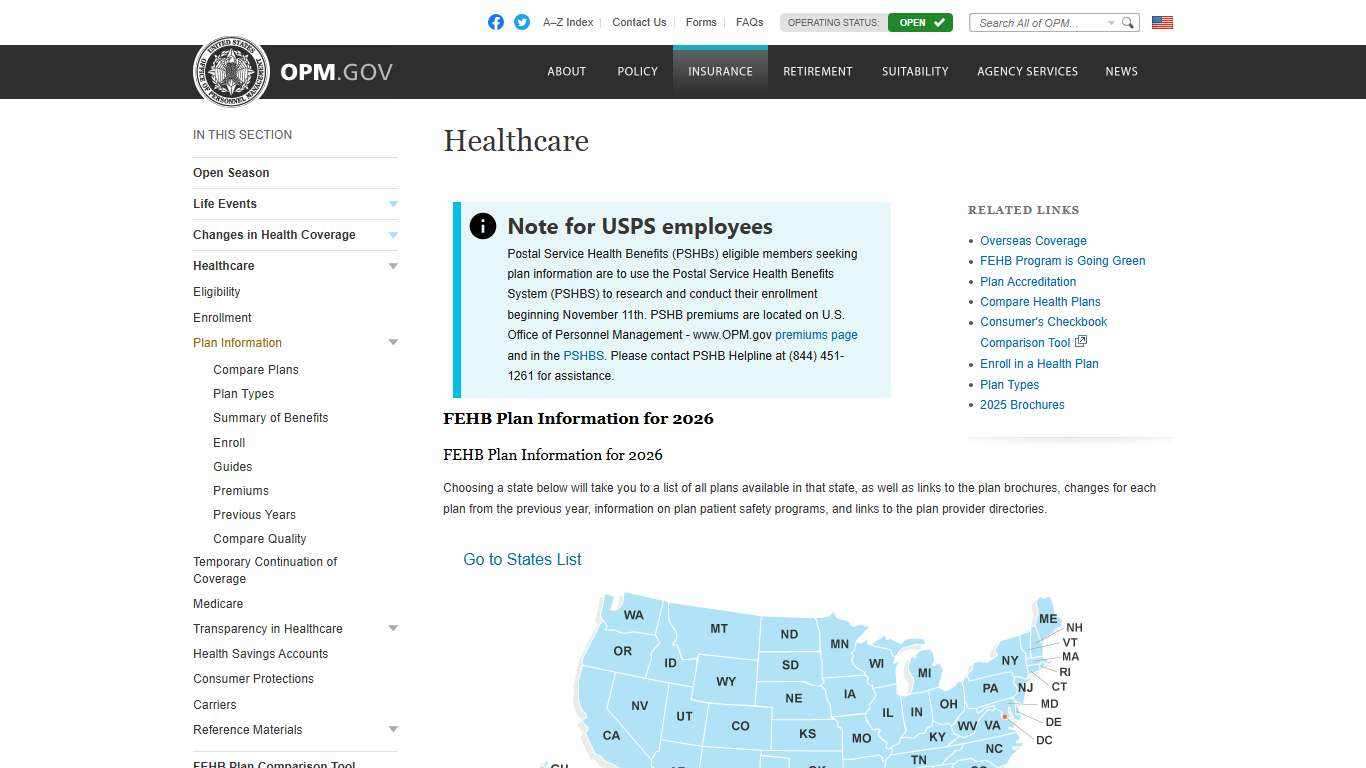Image resolution: width=1366 pixels, height=768 pixels.
Task: Open the search scope dropdown arrow
Action: (x=1110, y=22)
